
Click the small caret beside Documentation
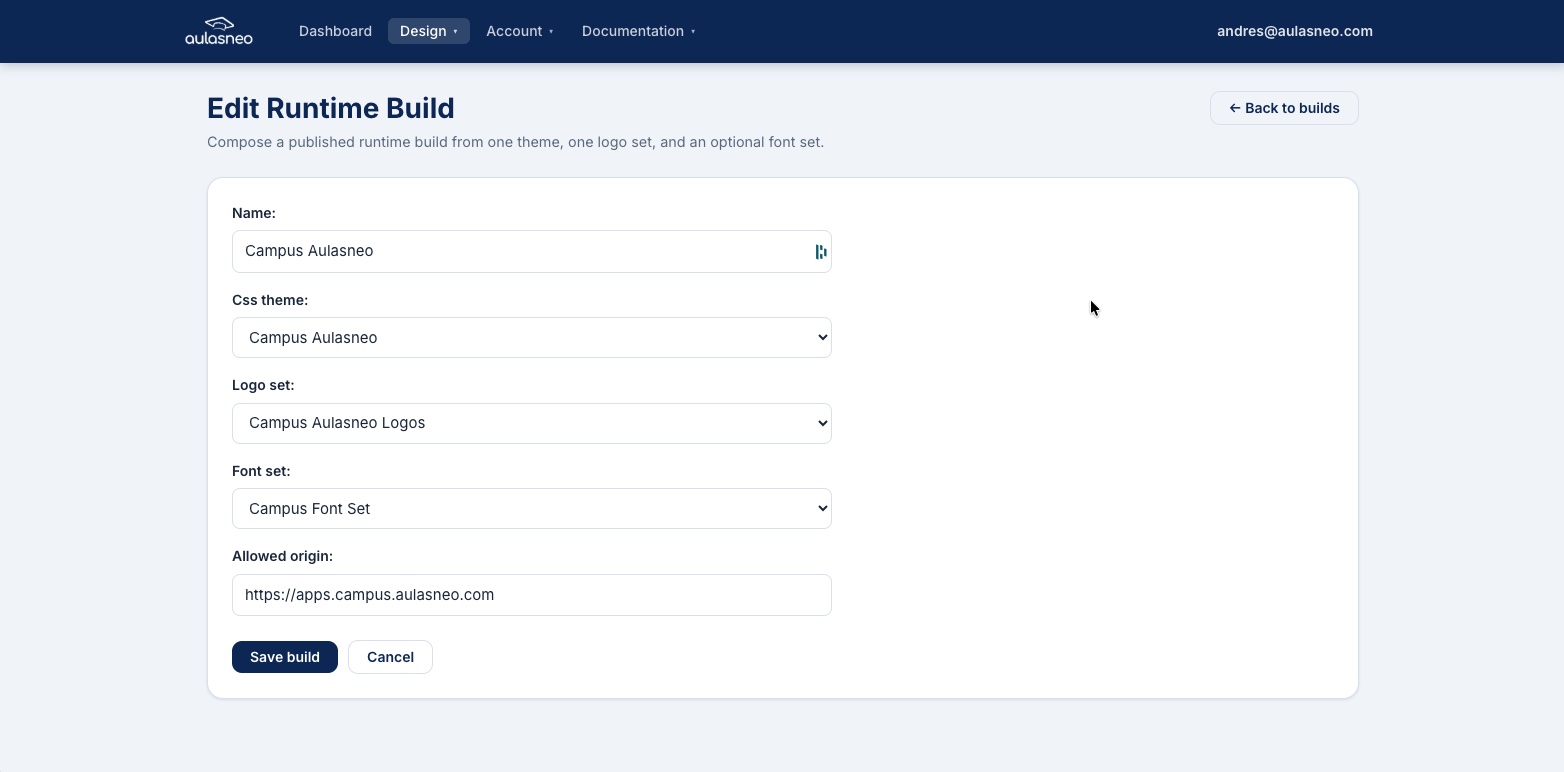click(x=693, y=32)
